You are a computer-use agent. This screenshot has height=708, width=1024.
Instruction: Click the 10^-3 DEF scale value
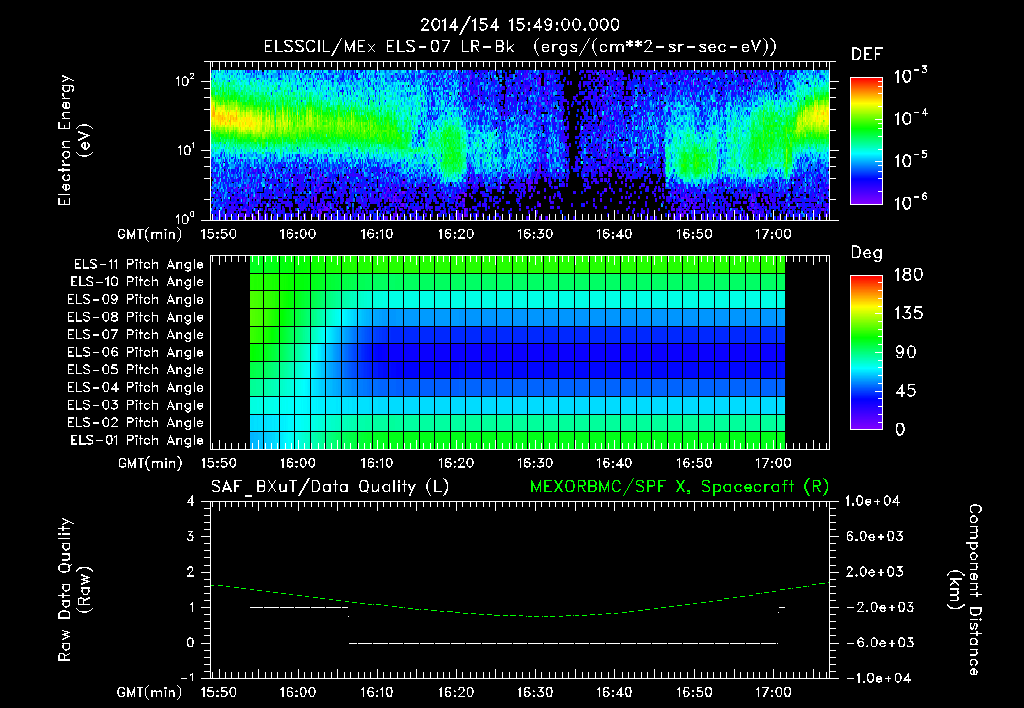[910, 76]
